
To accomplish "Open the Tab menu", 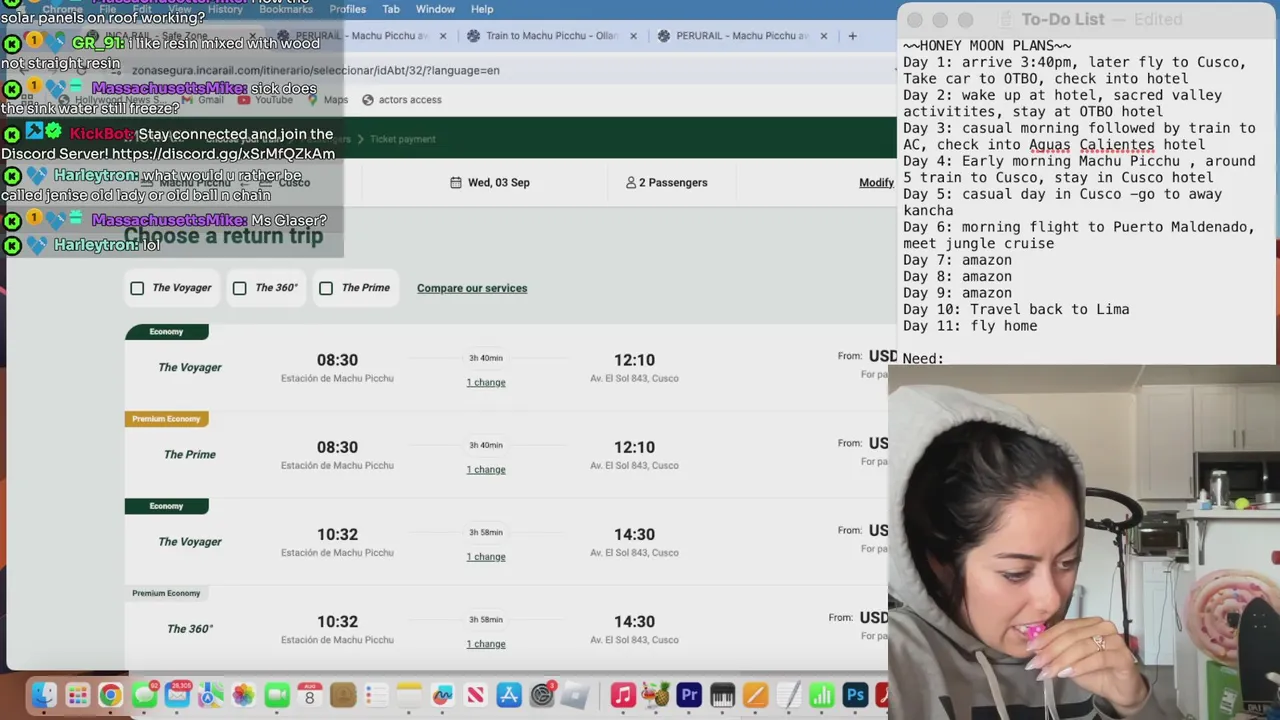I will point(391,9).
